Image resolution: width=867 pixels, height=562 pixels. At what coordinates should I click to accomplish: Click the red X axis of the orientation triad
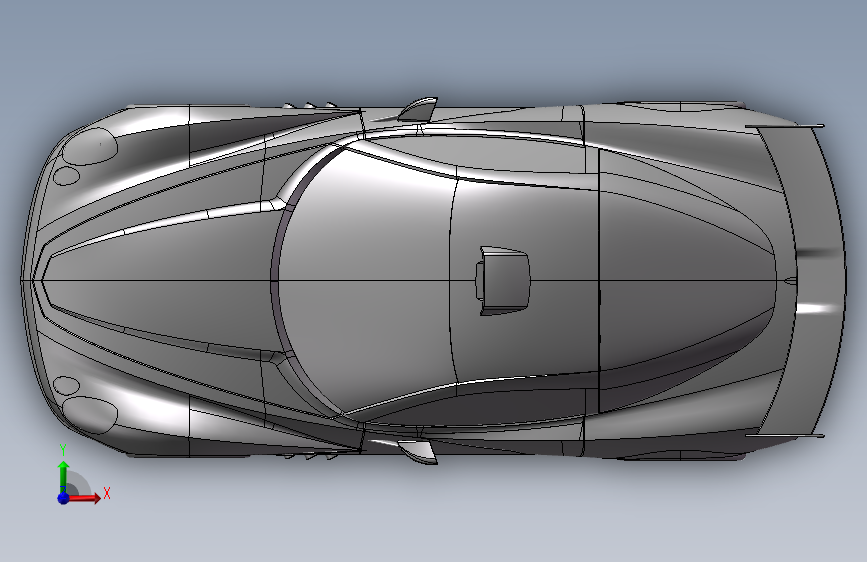(83, 498)
